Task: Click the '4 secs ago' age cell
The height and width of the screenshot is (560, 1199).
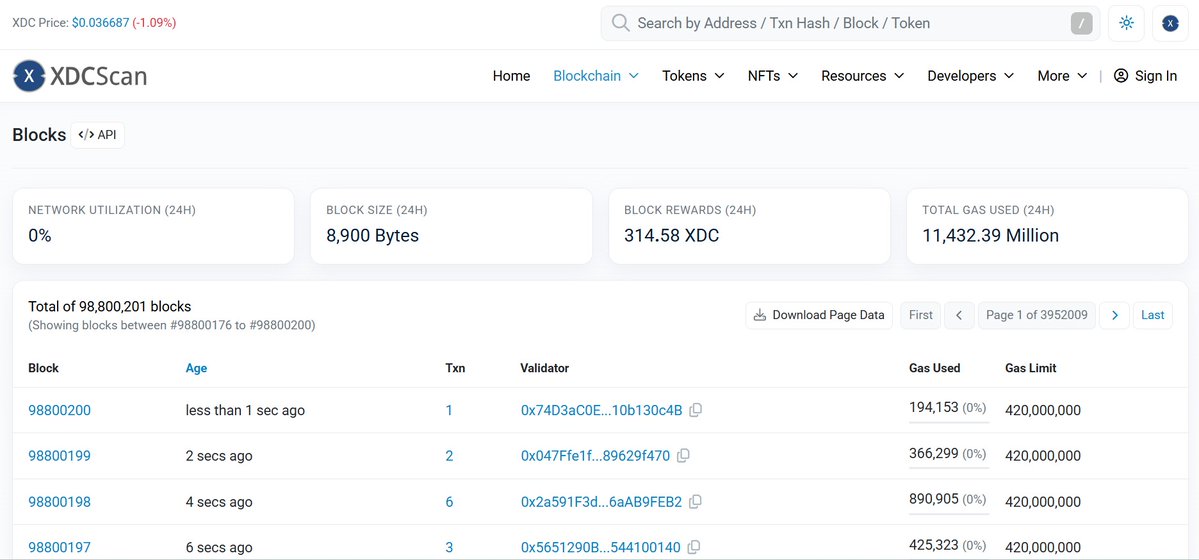Action: click(219, 502)
